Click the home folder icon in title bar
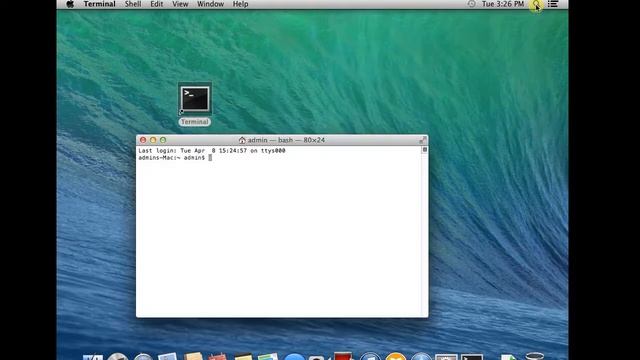 tap(242, 140)
